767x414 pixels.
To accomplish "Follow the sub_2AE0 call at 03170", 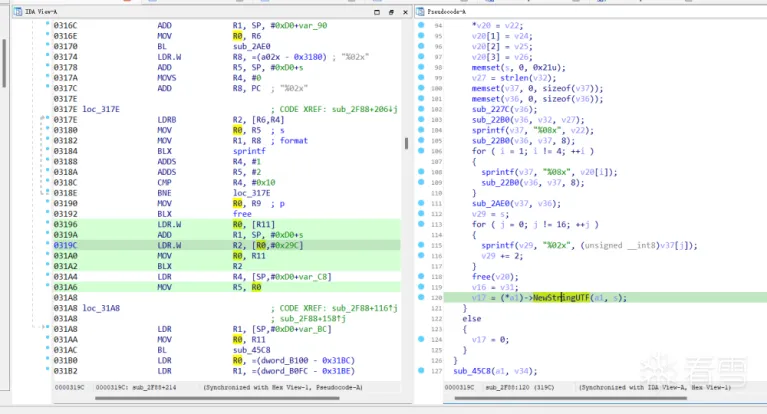I will tap(251, 46).
